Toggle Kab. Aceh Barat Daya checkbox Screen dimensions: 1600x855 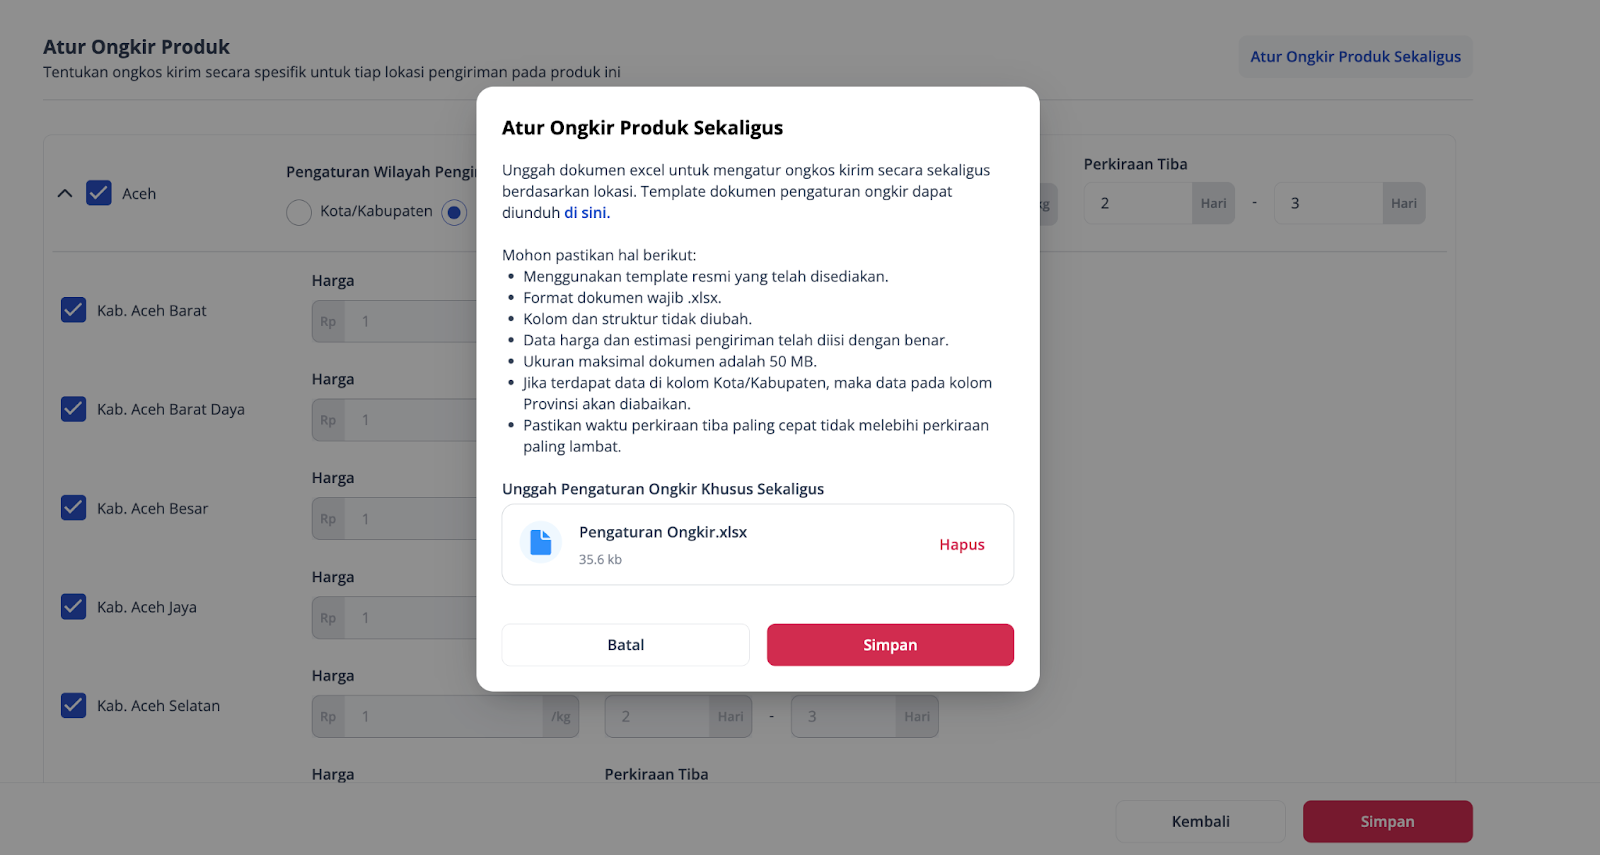(x=74, y=409)
